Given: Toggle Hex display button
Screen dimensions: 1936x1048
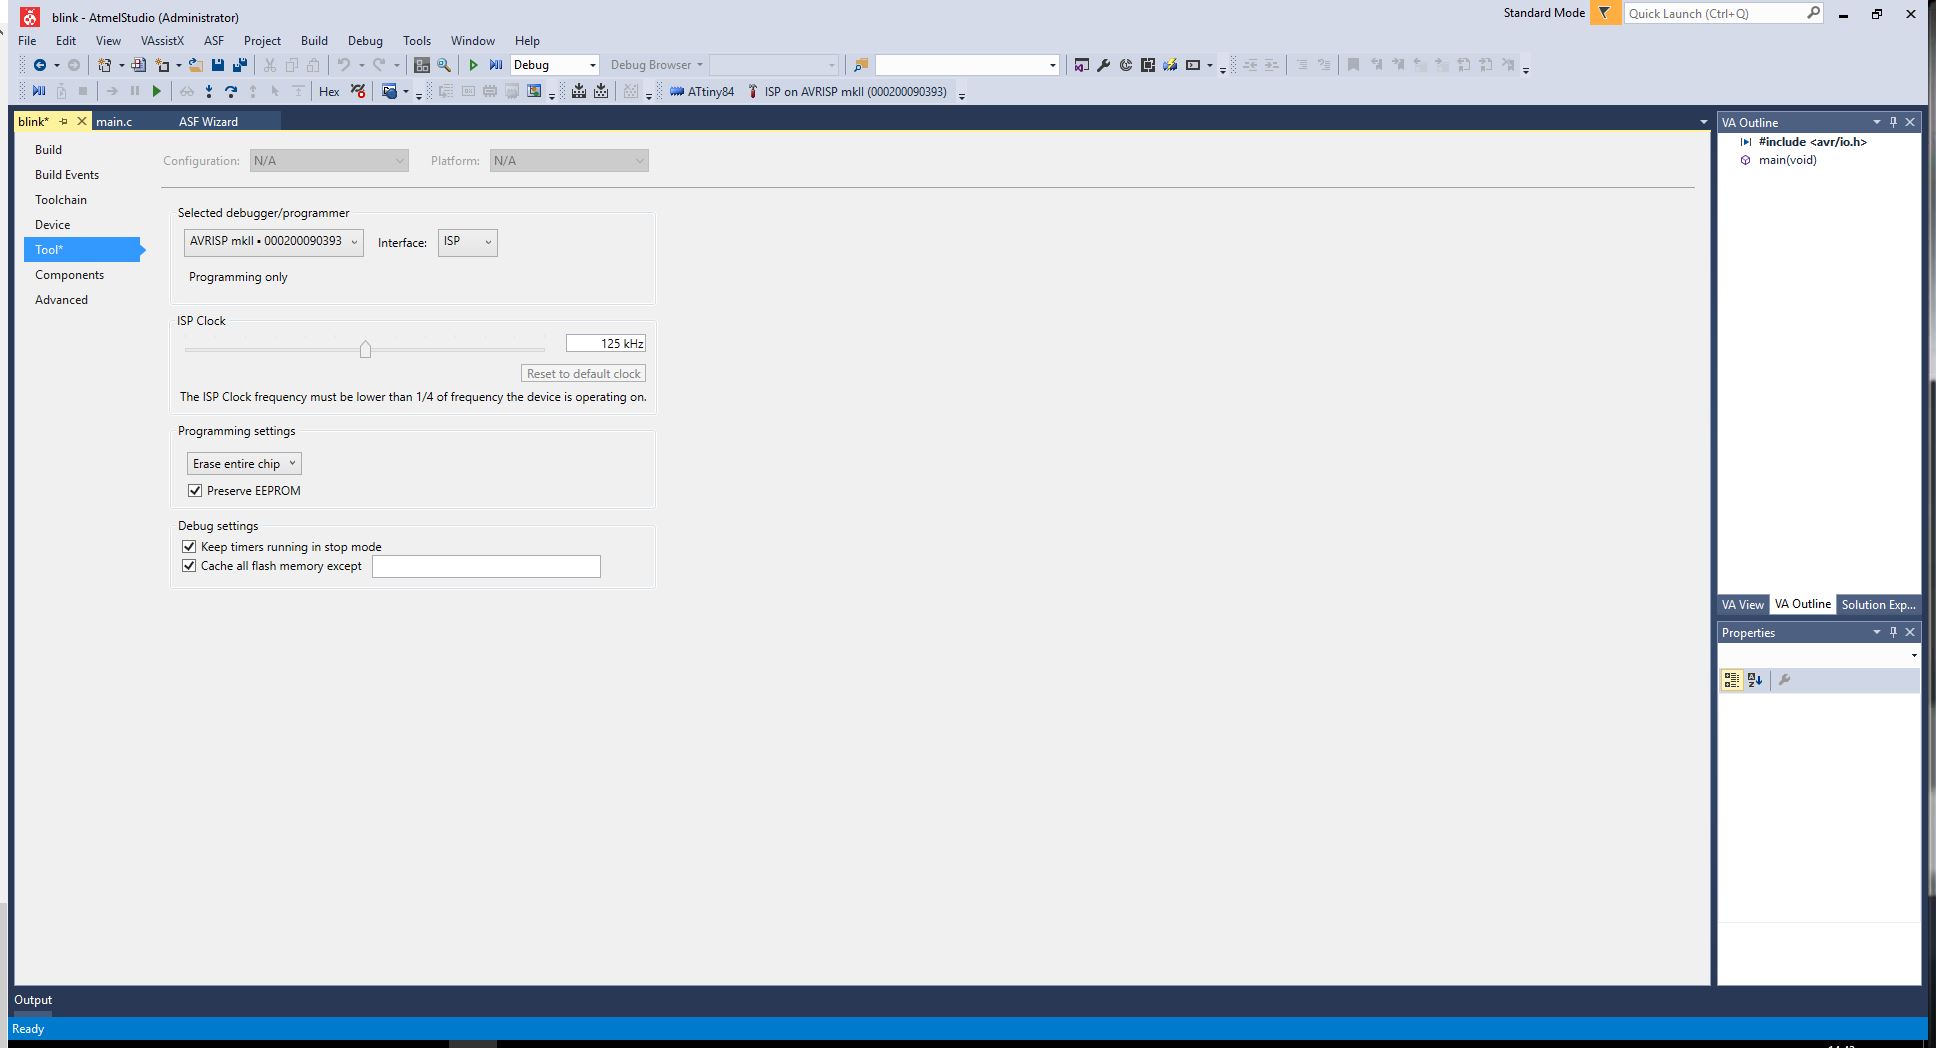Looking at the screenshot, I should [329, 92].
